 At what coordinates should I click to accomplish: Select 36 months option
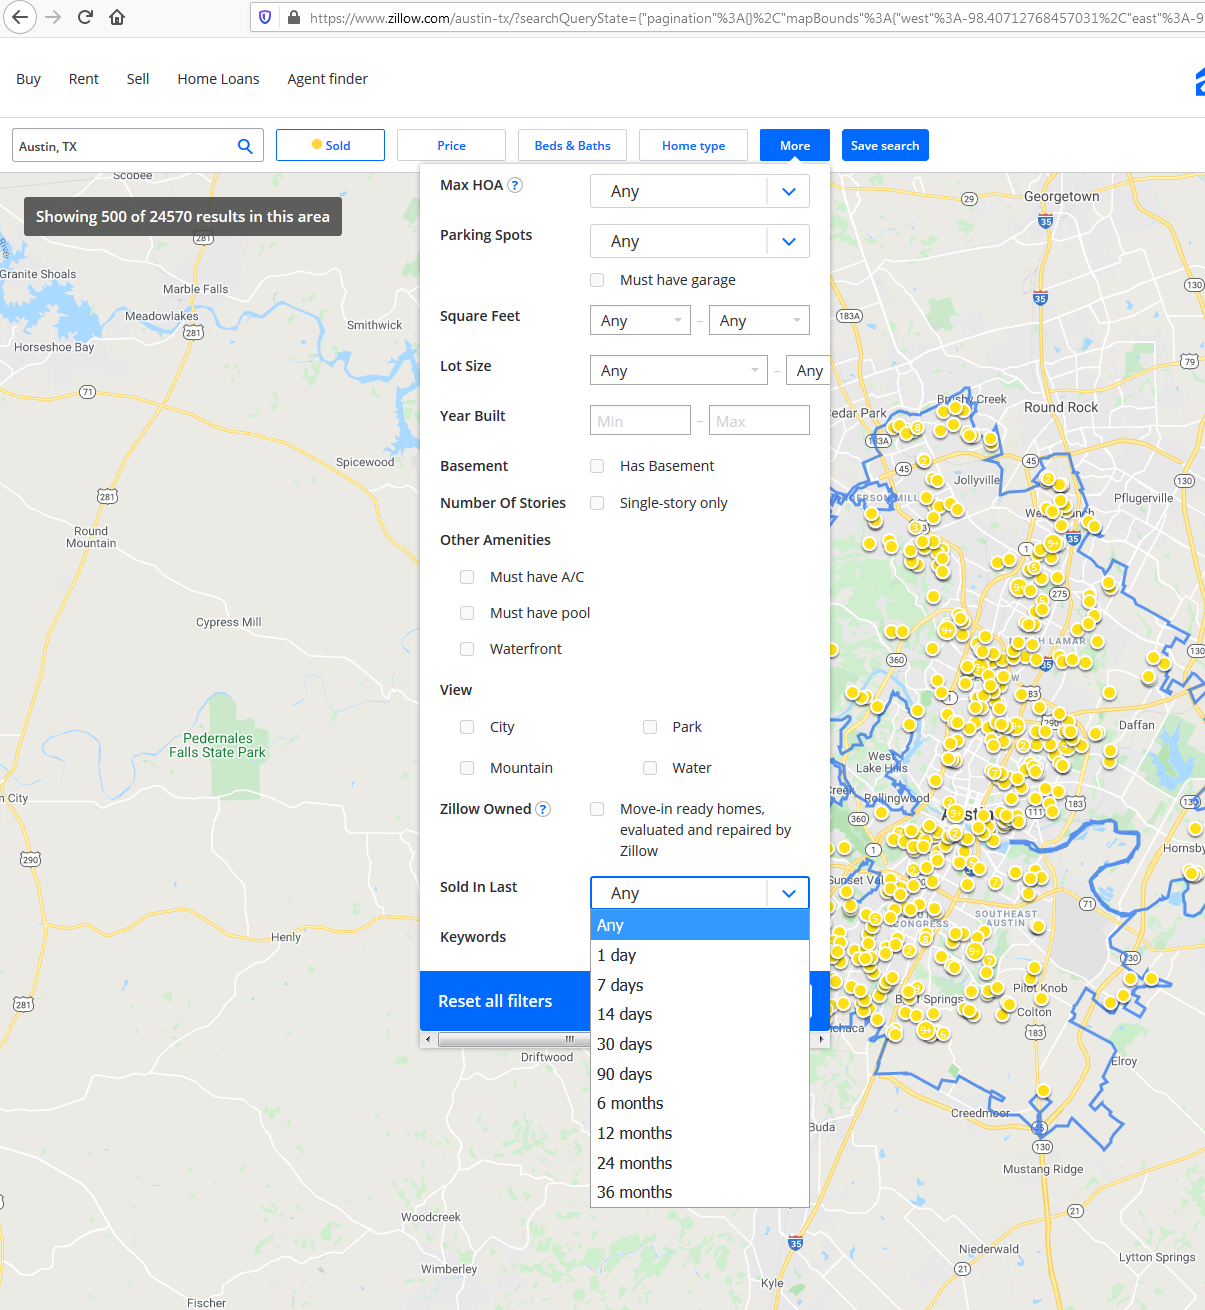[700, 1192]
